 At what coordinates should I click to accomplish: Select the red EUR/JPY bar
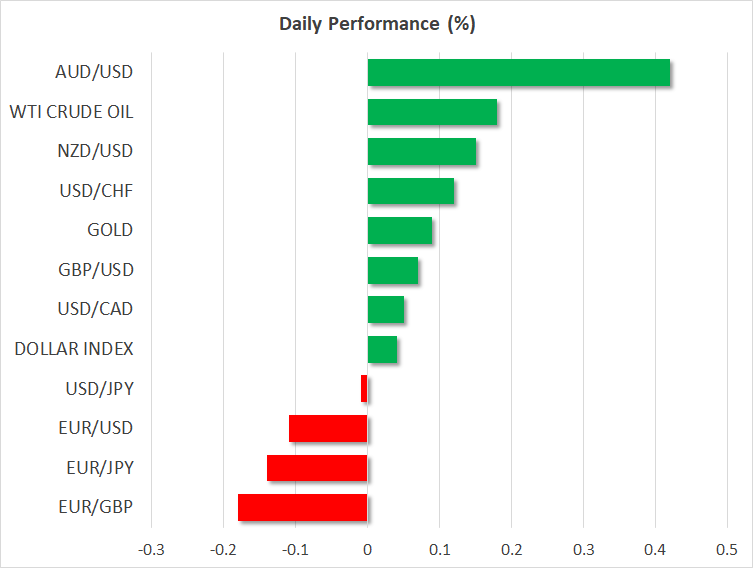(317, 468)
